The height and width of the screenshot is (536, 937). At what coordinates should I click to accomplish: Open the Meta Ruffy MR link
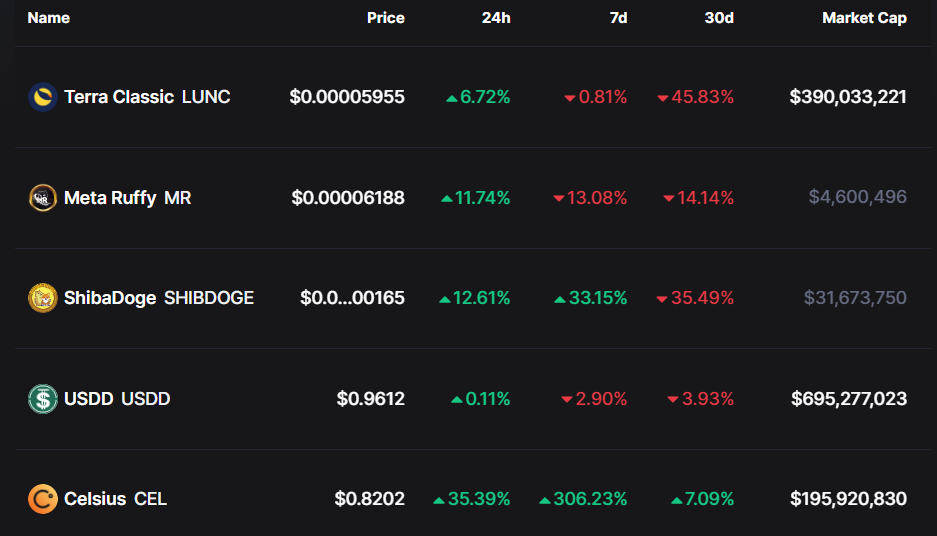127,198
